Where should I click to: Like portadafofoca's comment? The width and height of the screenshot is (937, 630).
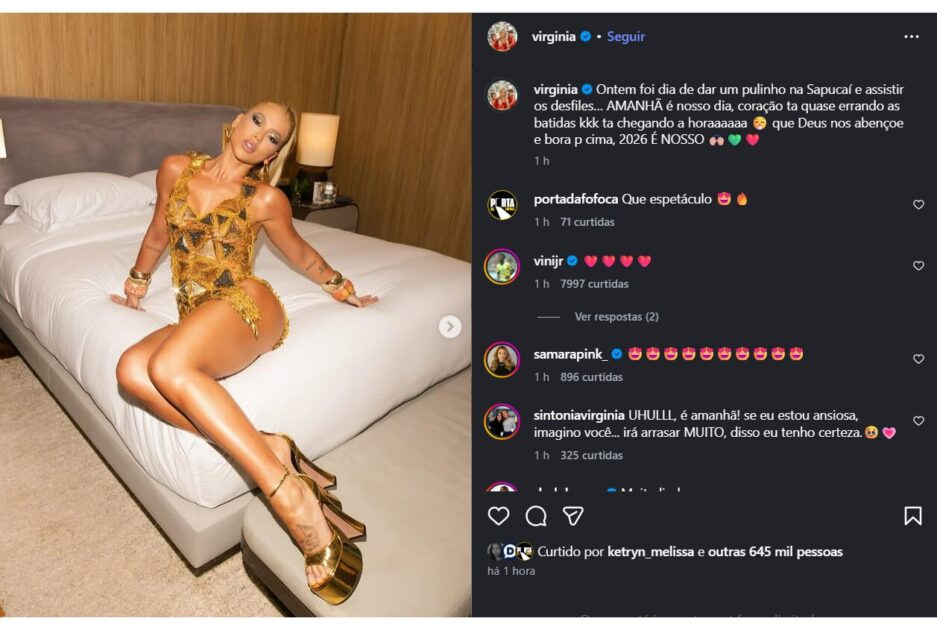click(x=918, y=205)
